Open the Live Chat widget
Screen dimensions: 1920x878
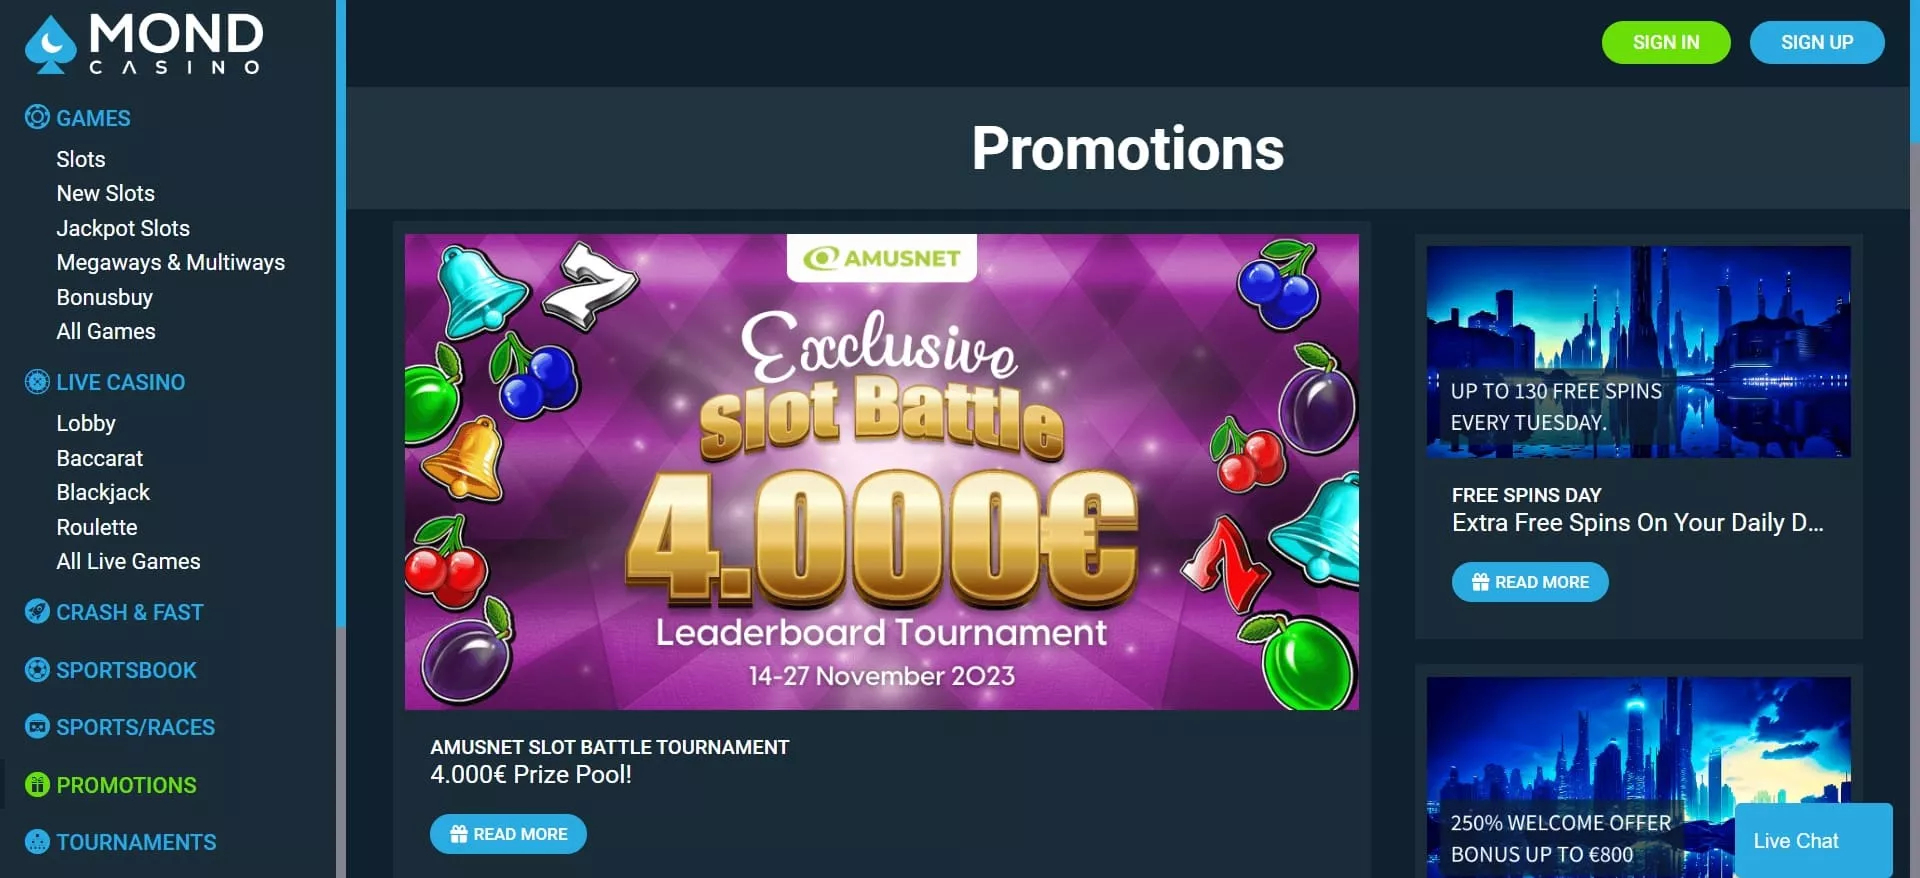click(1814, 840)
